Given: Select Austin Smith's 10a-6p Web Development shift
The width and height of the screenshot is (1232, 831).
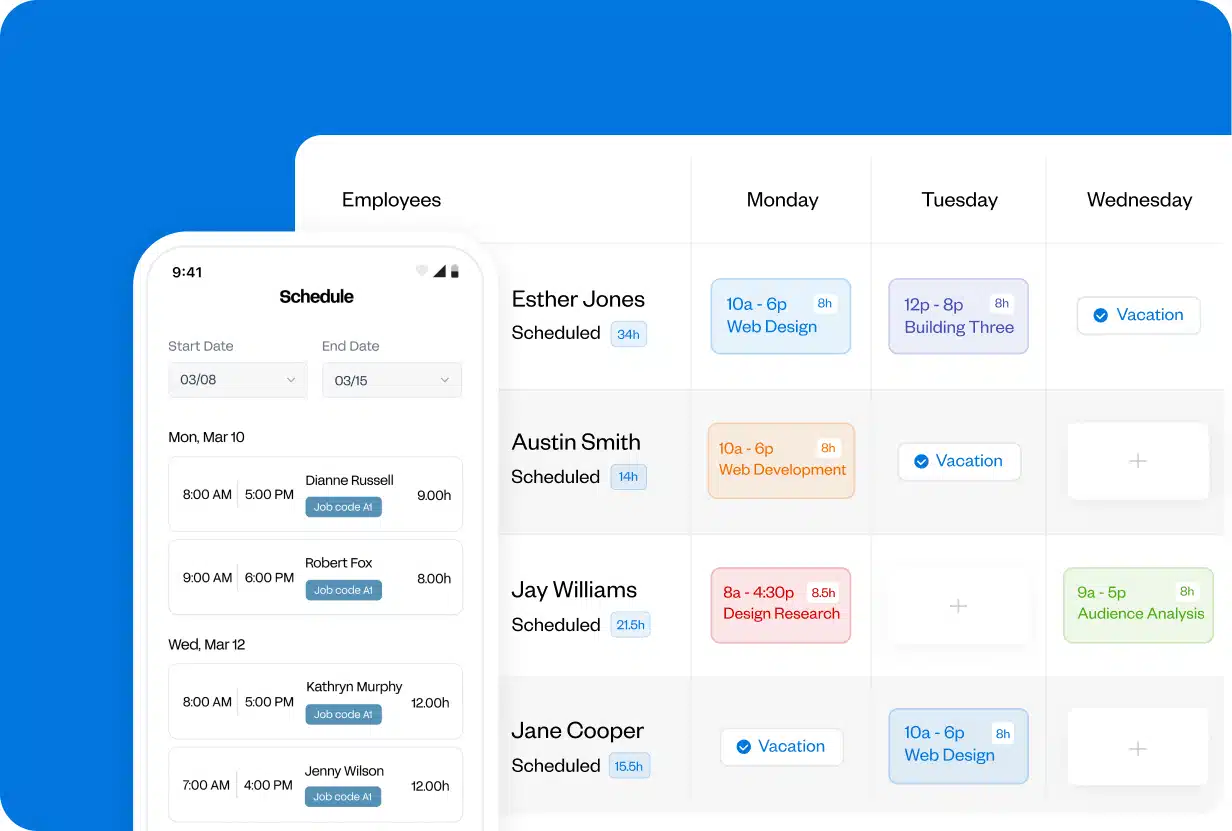Looking at the screenshot, I should coord(780,461).
